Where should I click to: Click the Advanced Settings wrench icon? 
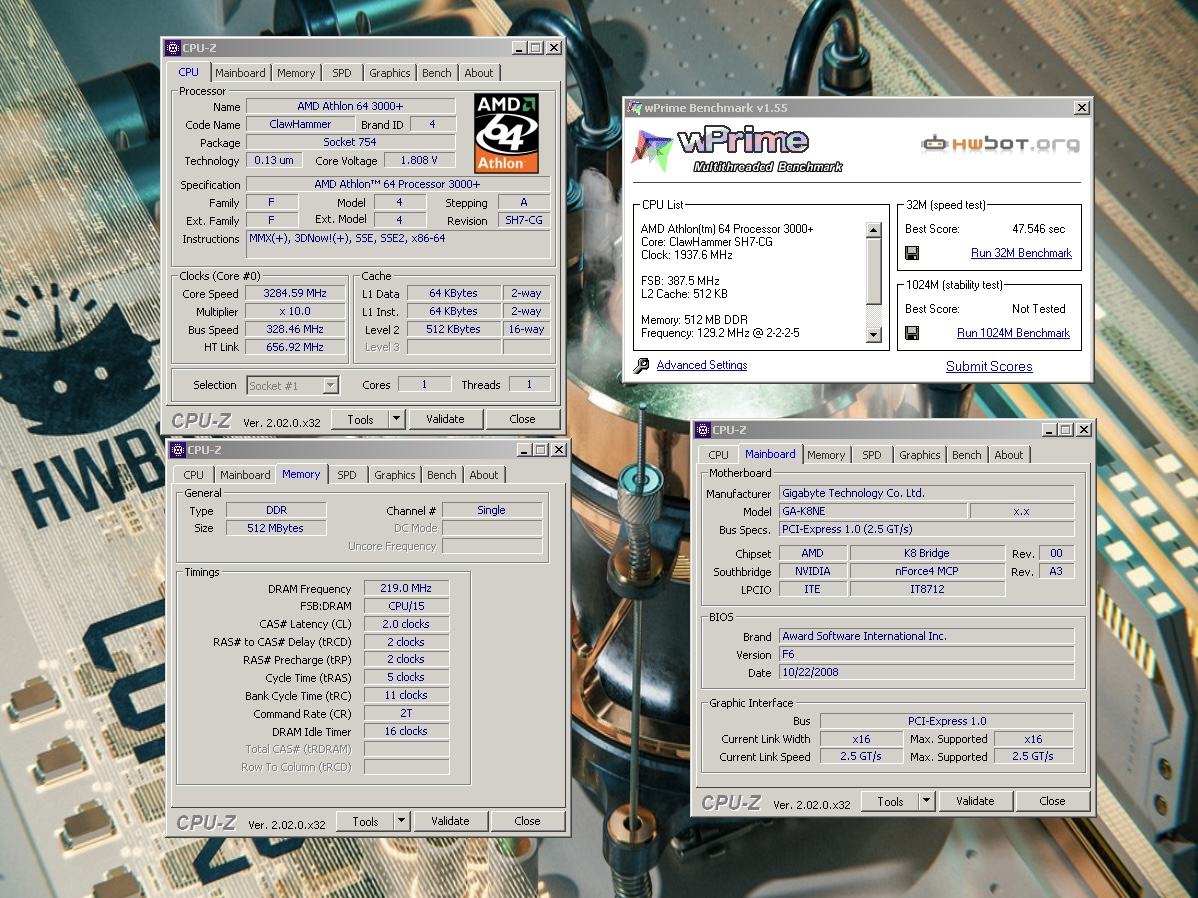click(641, 365)
